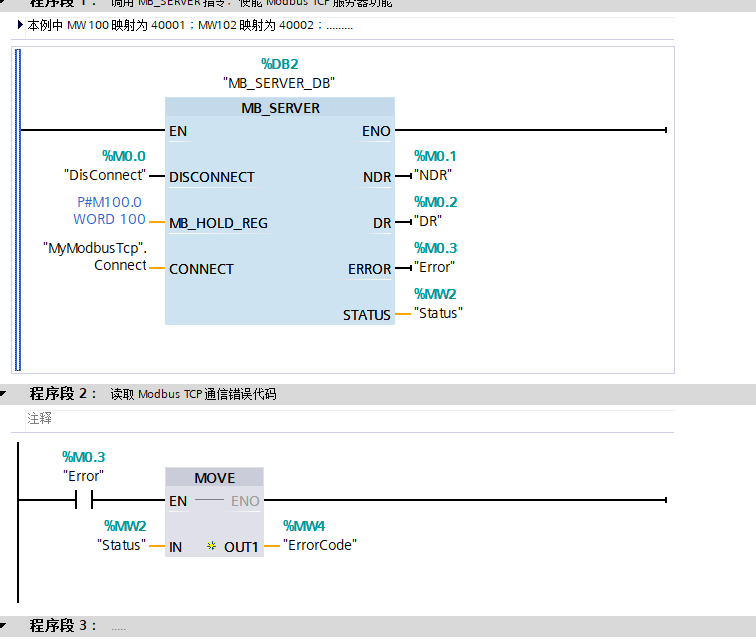Click the ERROR output pin label
Image resolution: width=756 pixels, height=639 pixels.
(x=369, y=269)
